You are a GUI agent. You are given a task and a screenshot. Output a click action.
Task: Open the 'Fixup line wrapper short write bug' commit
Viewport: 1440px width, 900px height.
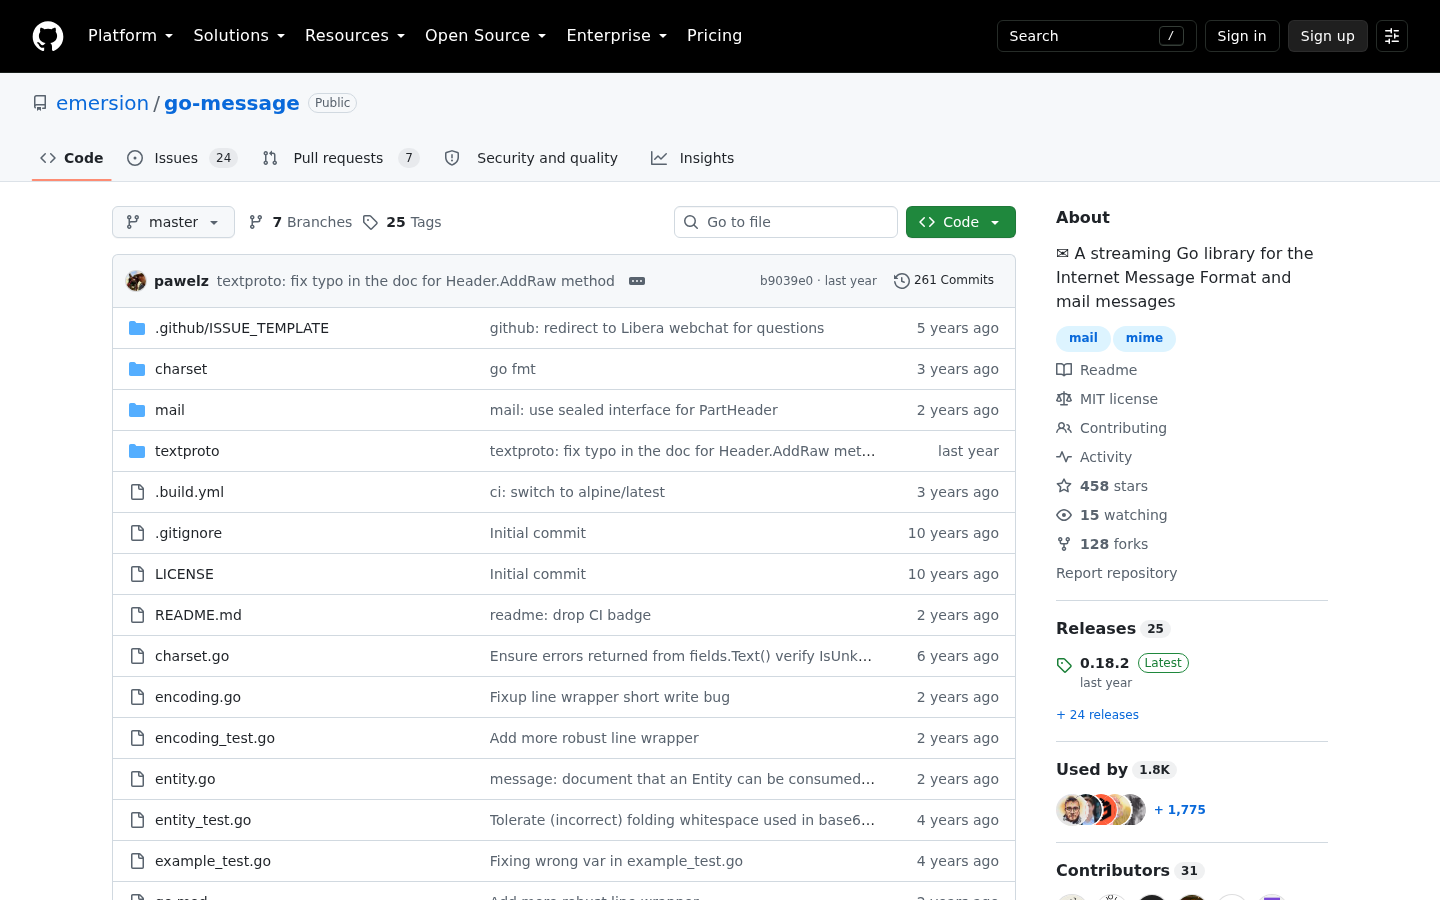click(x=610, y=697)
